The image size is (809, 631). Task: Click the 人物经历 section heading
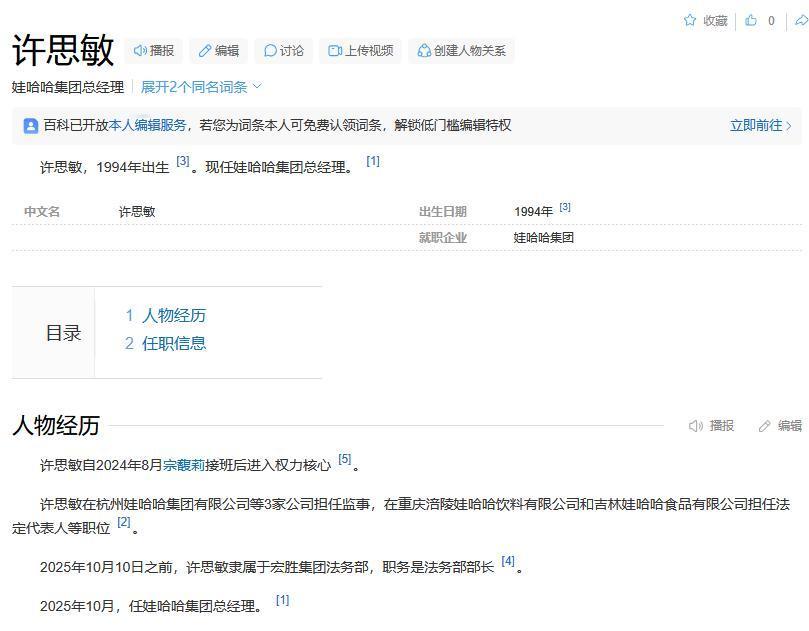56,426
